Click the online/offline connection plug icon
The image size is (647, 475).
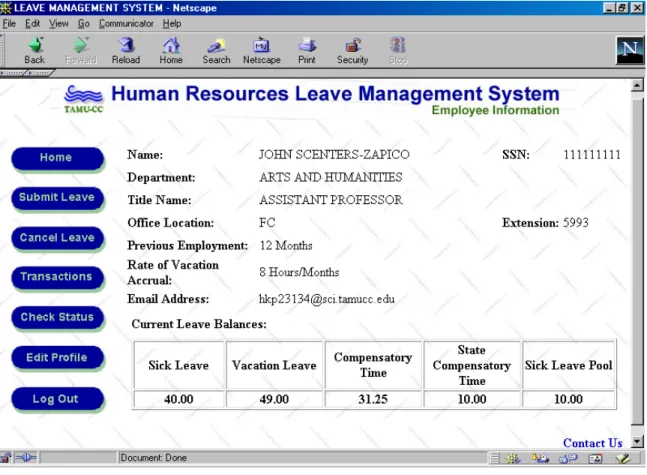point(26,458)
